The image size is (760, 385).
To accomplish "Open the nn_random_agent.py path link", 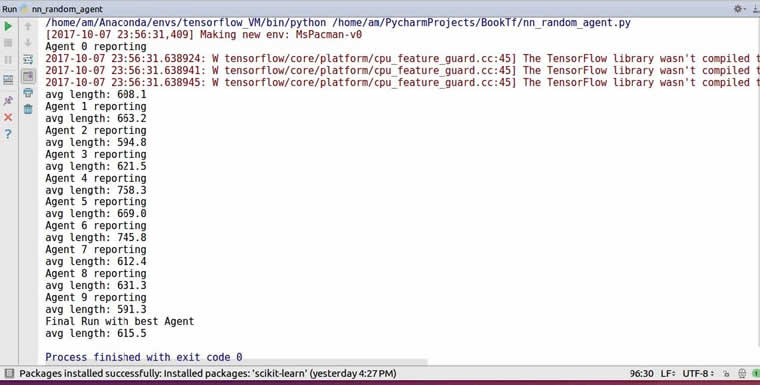I will tap(481, 22).
